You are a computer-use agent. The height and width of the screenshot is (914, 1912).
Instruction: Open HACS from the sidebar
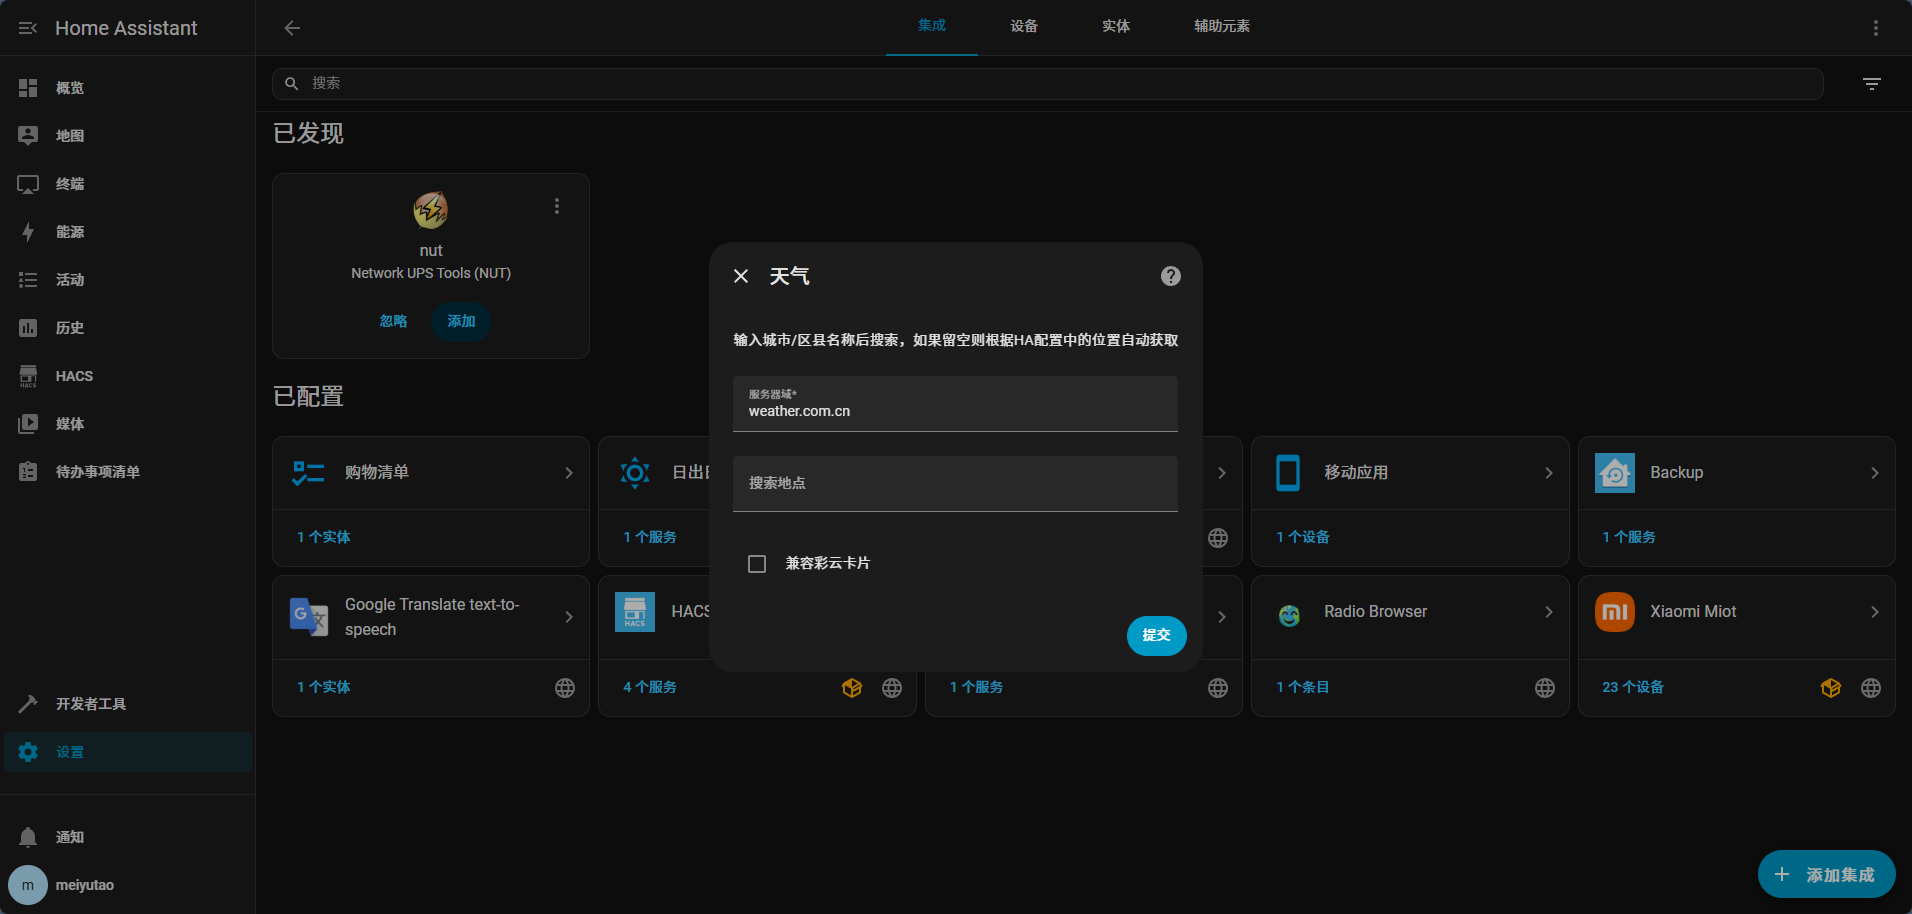[74, 376]
